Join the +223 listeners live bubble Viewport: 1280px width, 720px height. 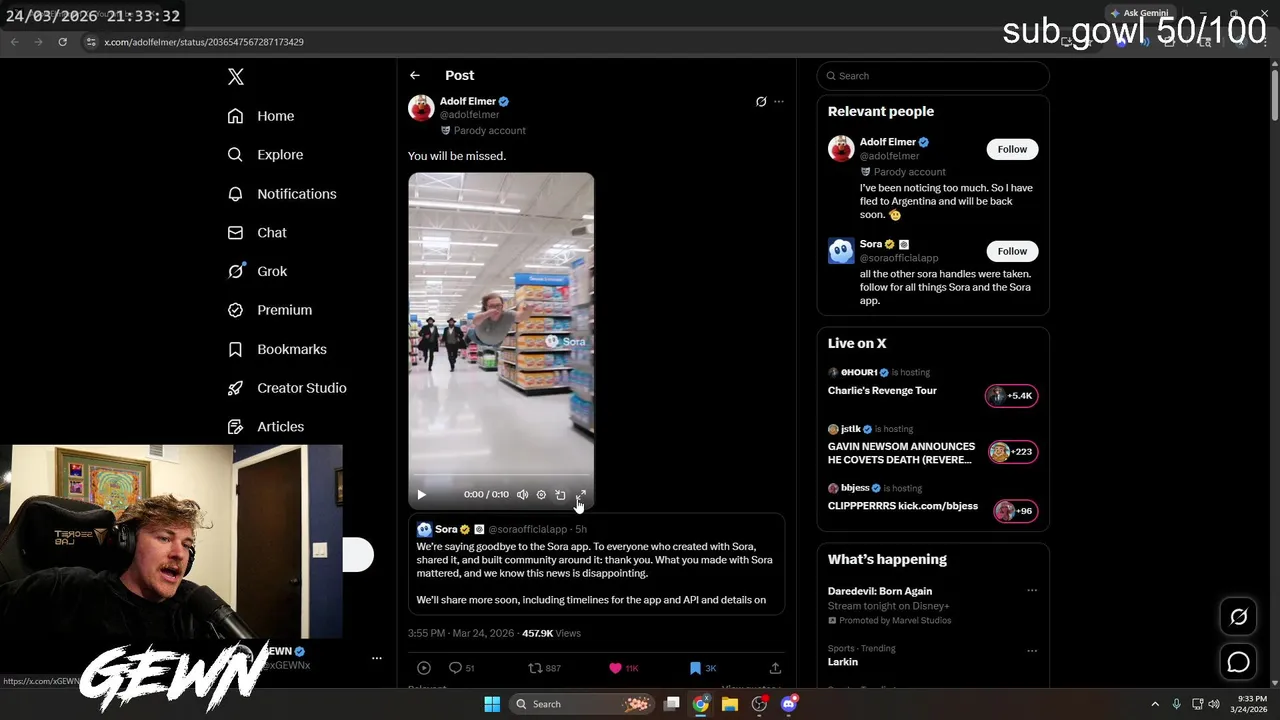(1012, 452)
